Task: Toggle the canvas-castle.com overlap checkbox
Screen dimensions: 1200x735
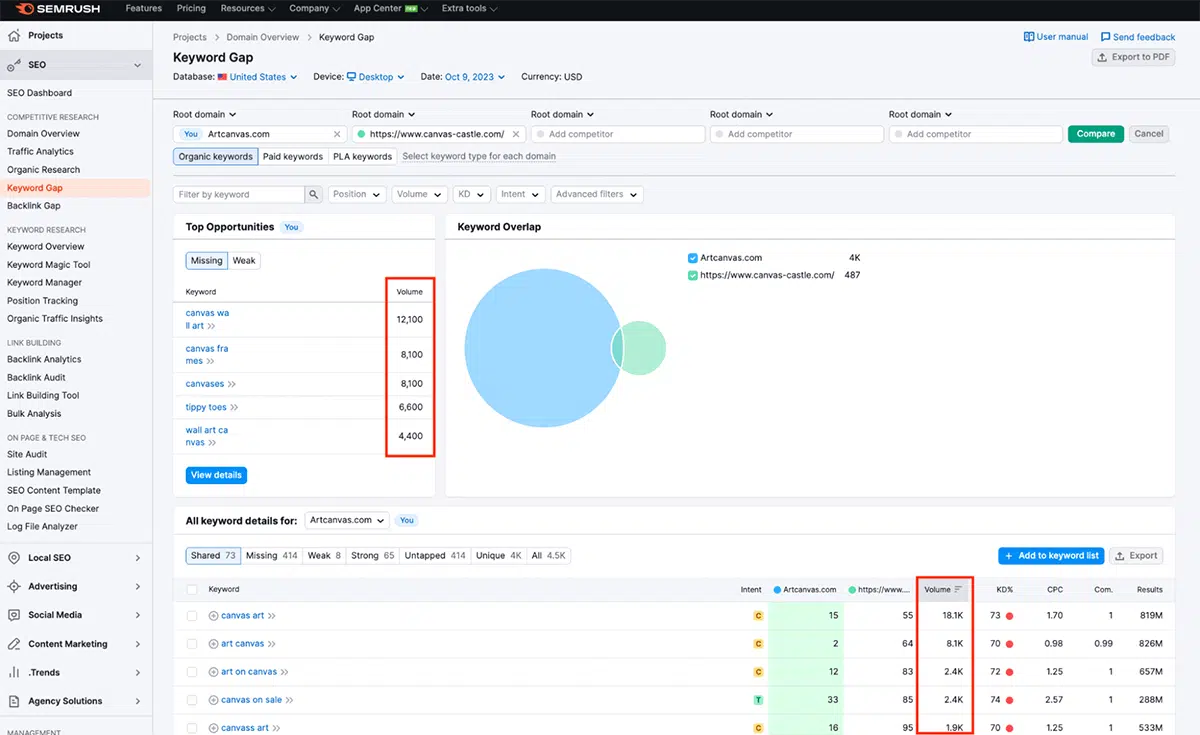Action: [x=692, y=275]
